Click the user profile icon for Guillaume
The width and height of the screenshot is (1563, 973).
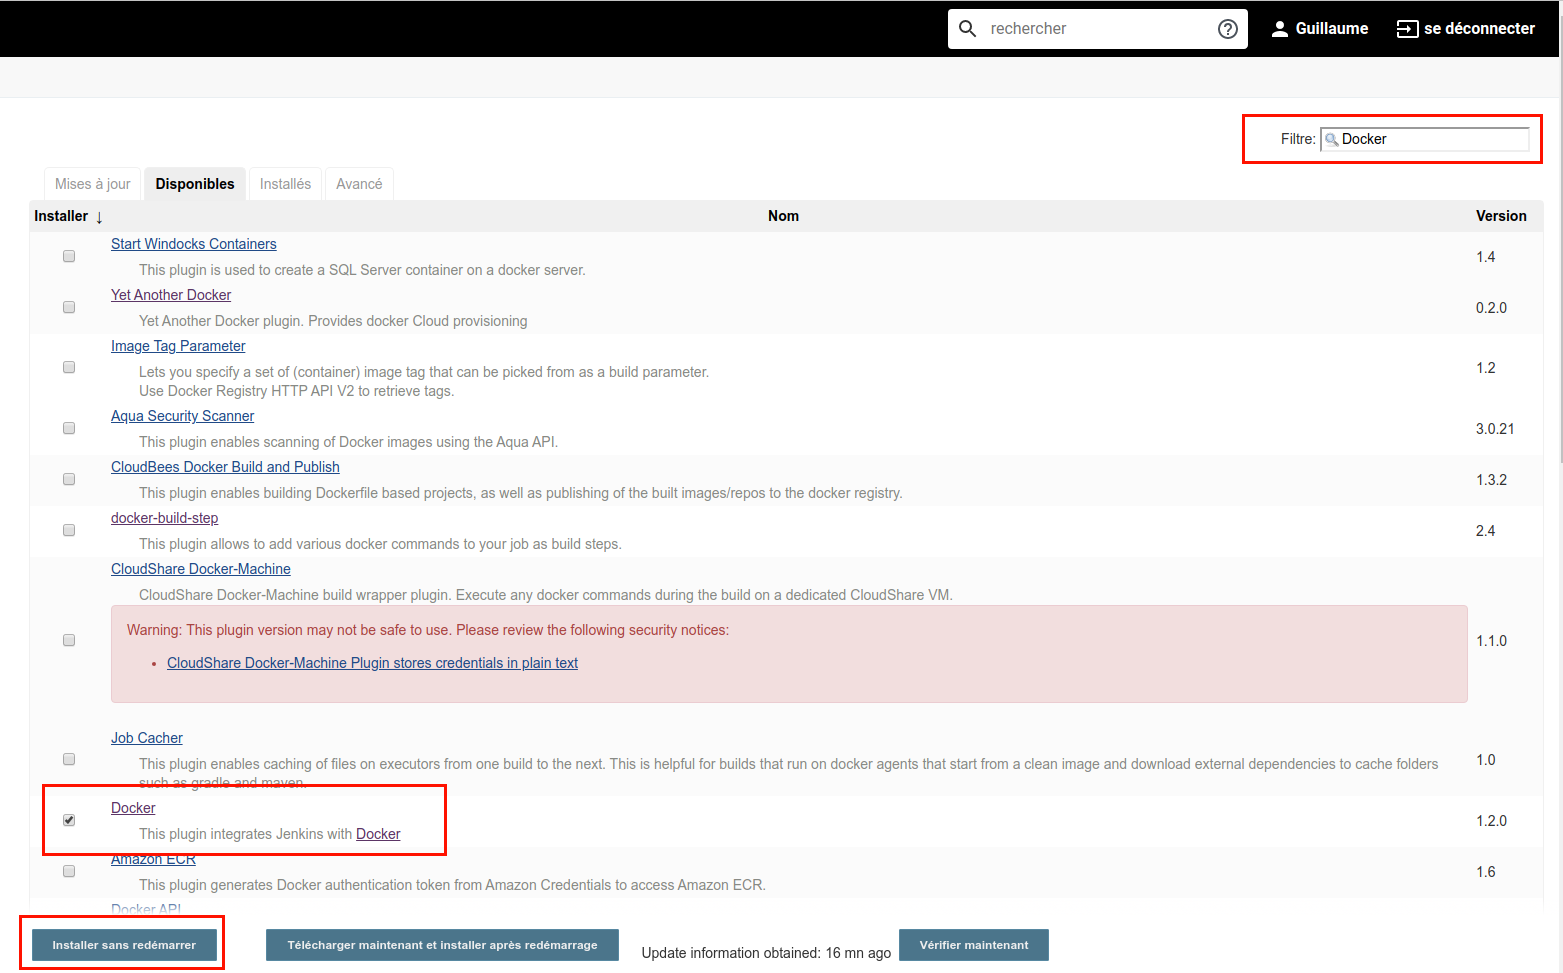tap(1279, 29)
